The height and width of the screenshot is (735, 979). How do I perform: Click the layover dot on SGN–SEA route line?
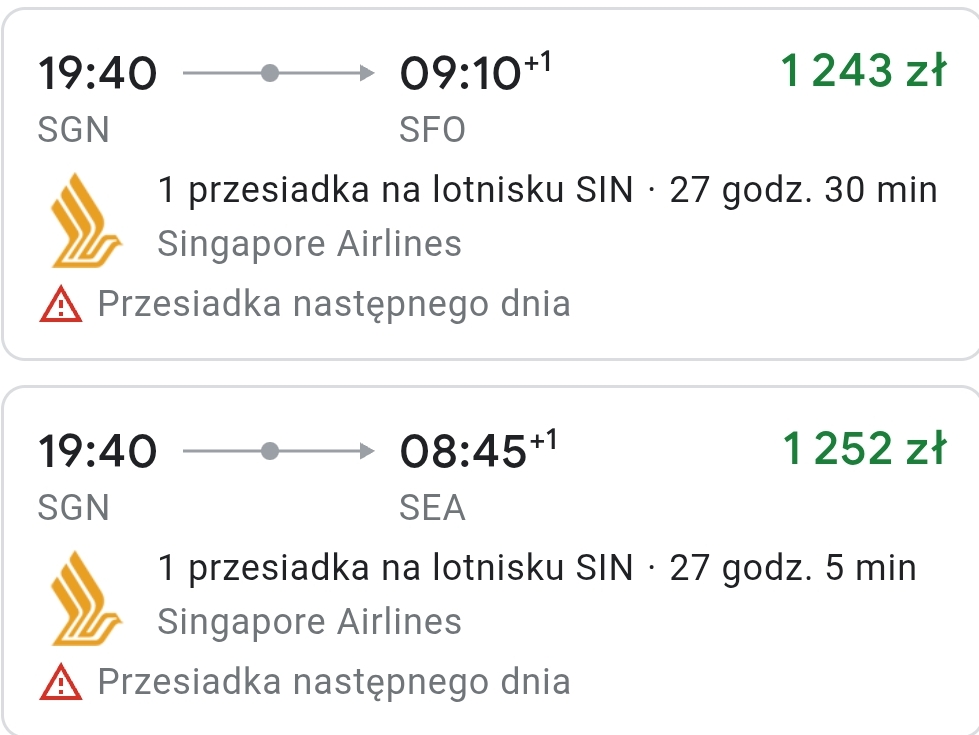pos(270,451)
